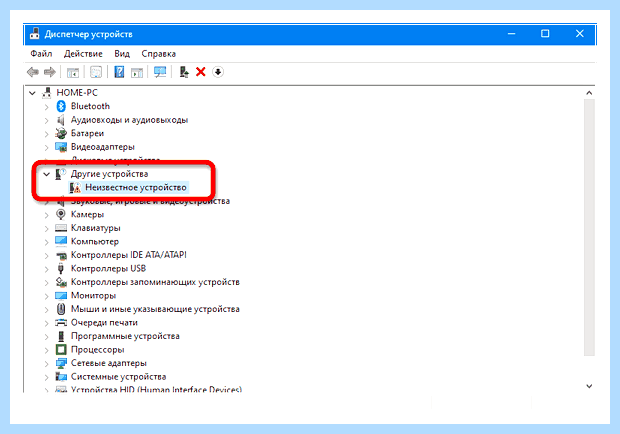Expand the Аудиовходы и аудиовыходы node
This screenshot has width=620, height=434.
tap(47, 120)
